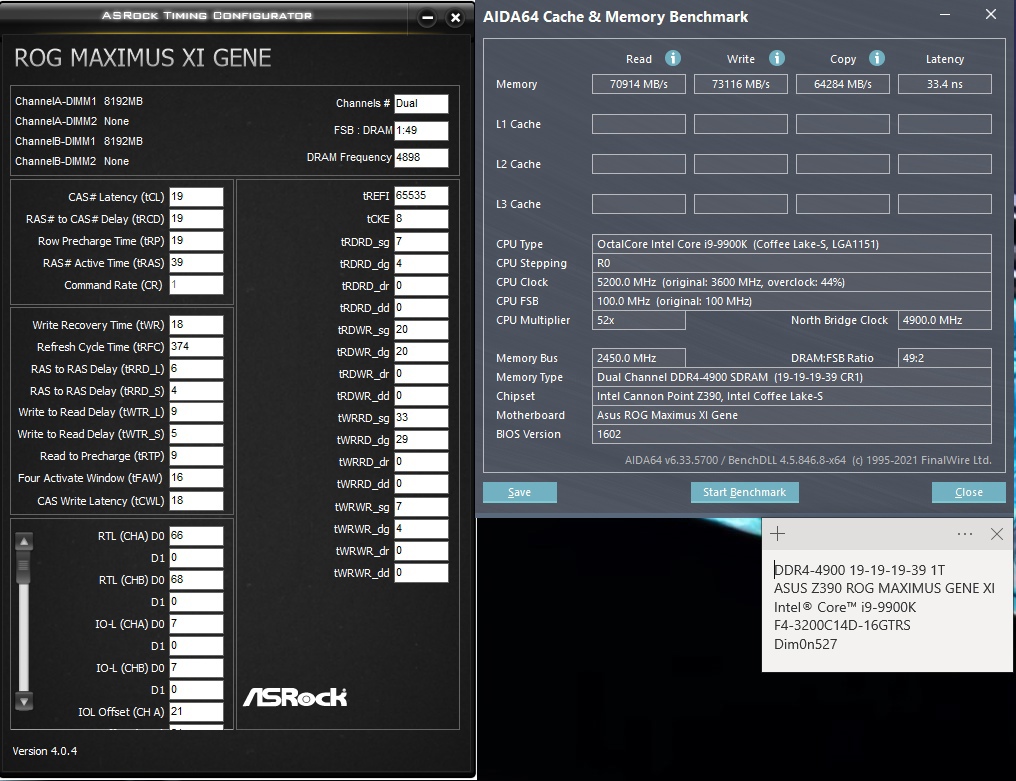Open the sticky note three-dots menu

coord(965,534)
